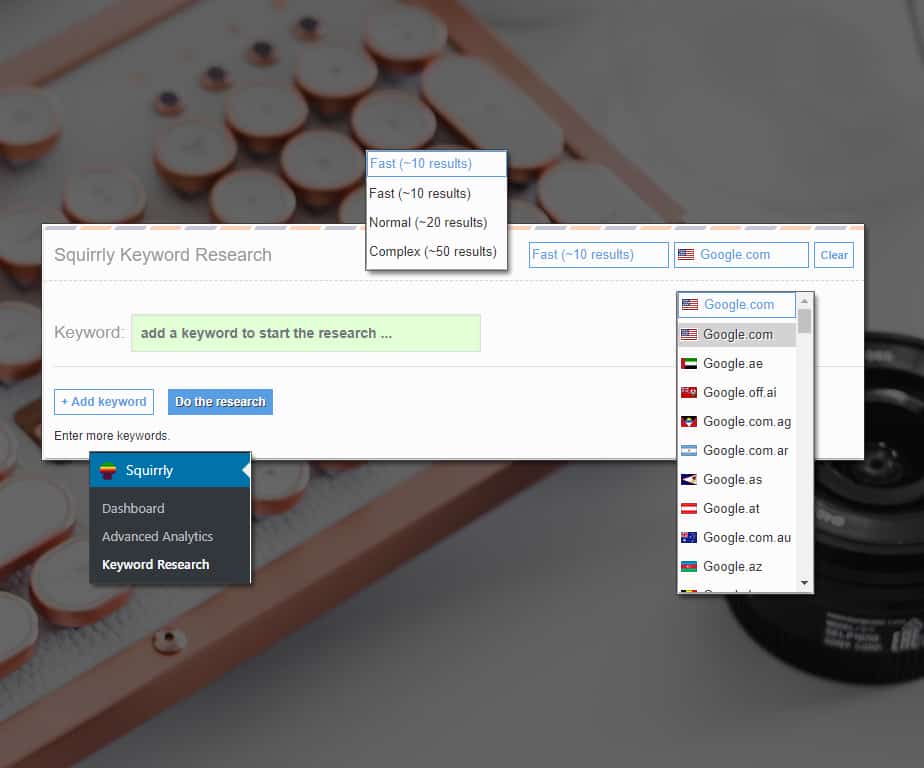
Task: Open the Fast (~10 results) speed dropdown in header
Action: 598,255
